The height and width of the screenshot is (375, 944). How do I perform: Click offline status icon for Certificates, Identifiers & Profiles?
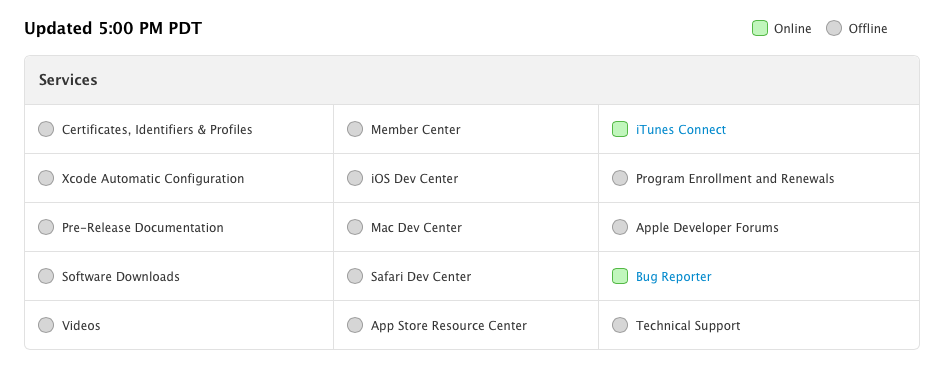(46, 129)
